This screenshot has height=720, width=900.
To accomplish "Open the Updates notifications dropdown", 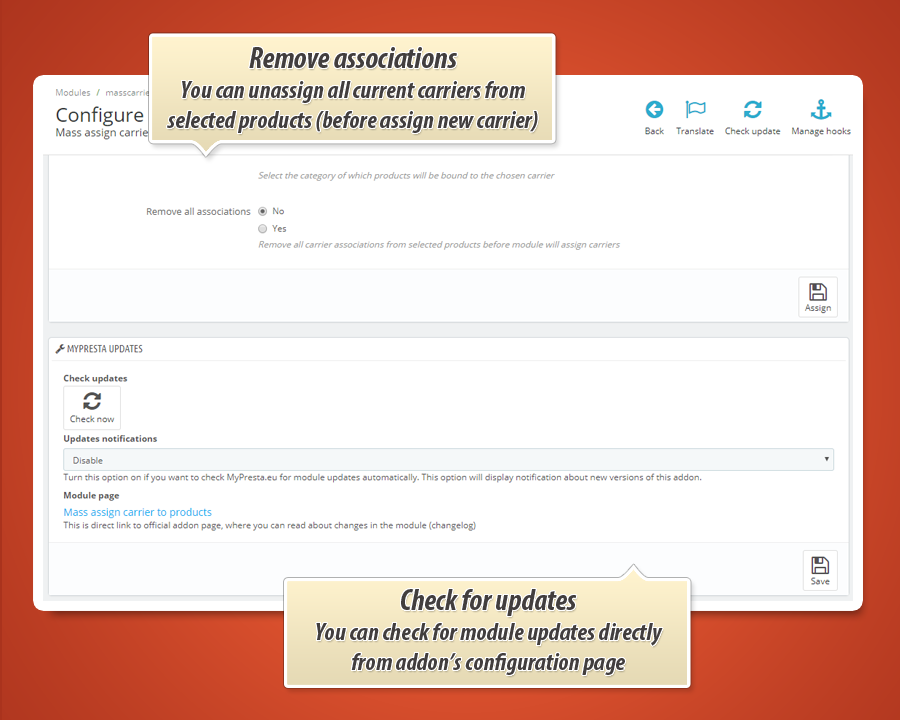I will click(x=448, y=460).
